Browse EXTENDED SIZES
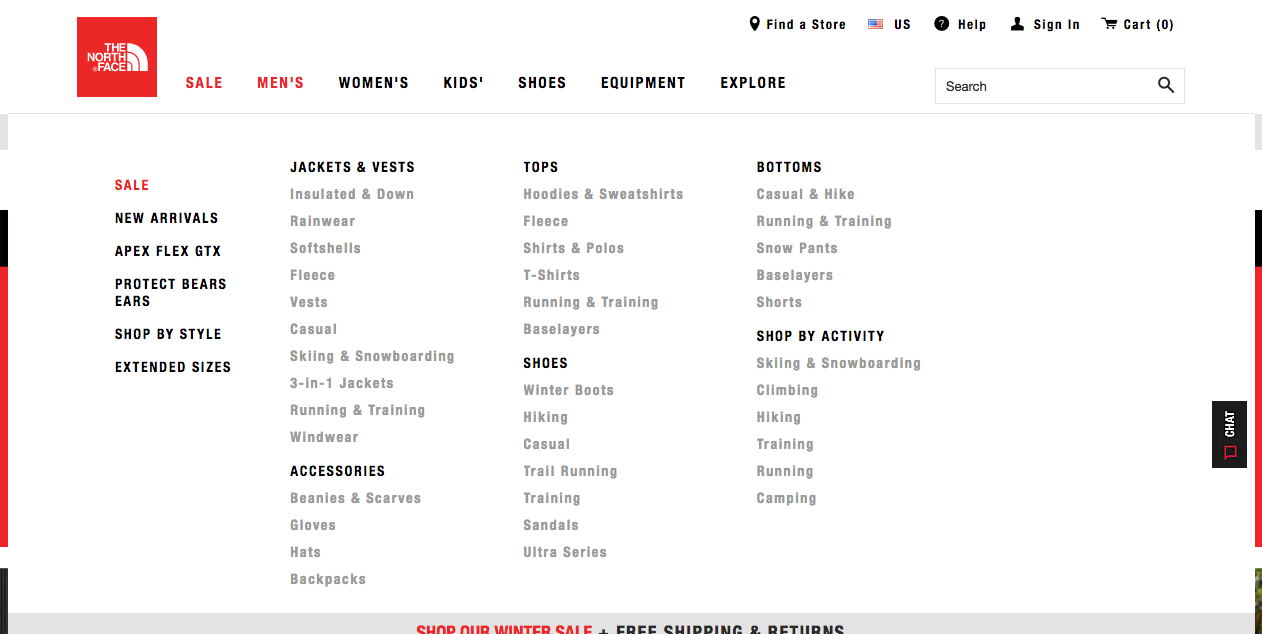Image resolution: width=1262 pixels, height=634 pixels. (173, 367)
